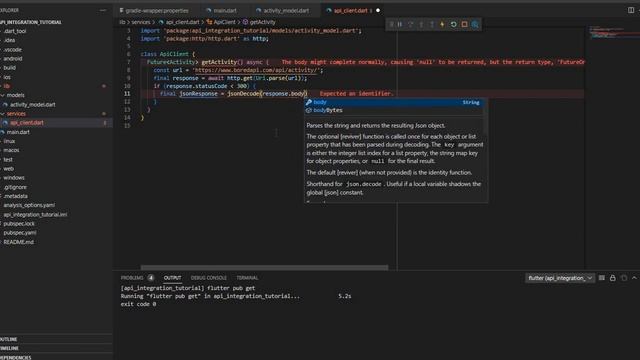Clear the output using the list icon
The image size is (640, 360).
(602, 278)
